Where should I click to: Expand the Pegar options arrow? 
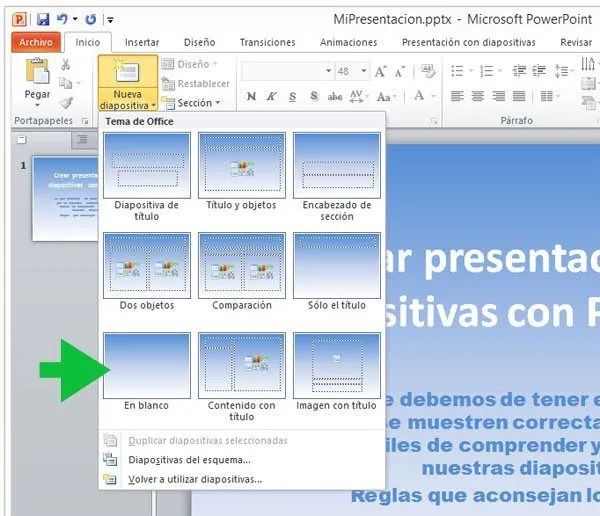[x=37, y=105]
